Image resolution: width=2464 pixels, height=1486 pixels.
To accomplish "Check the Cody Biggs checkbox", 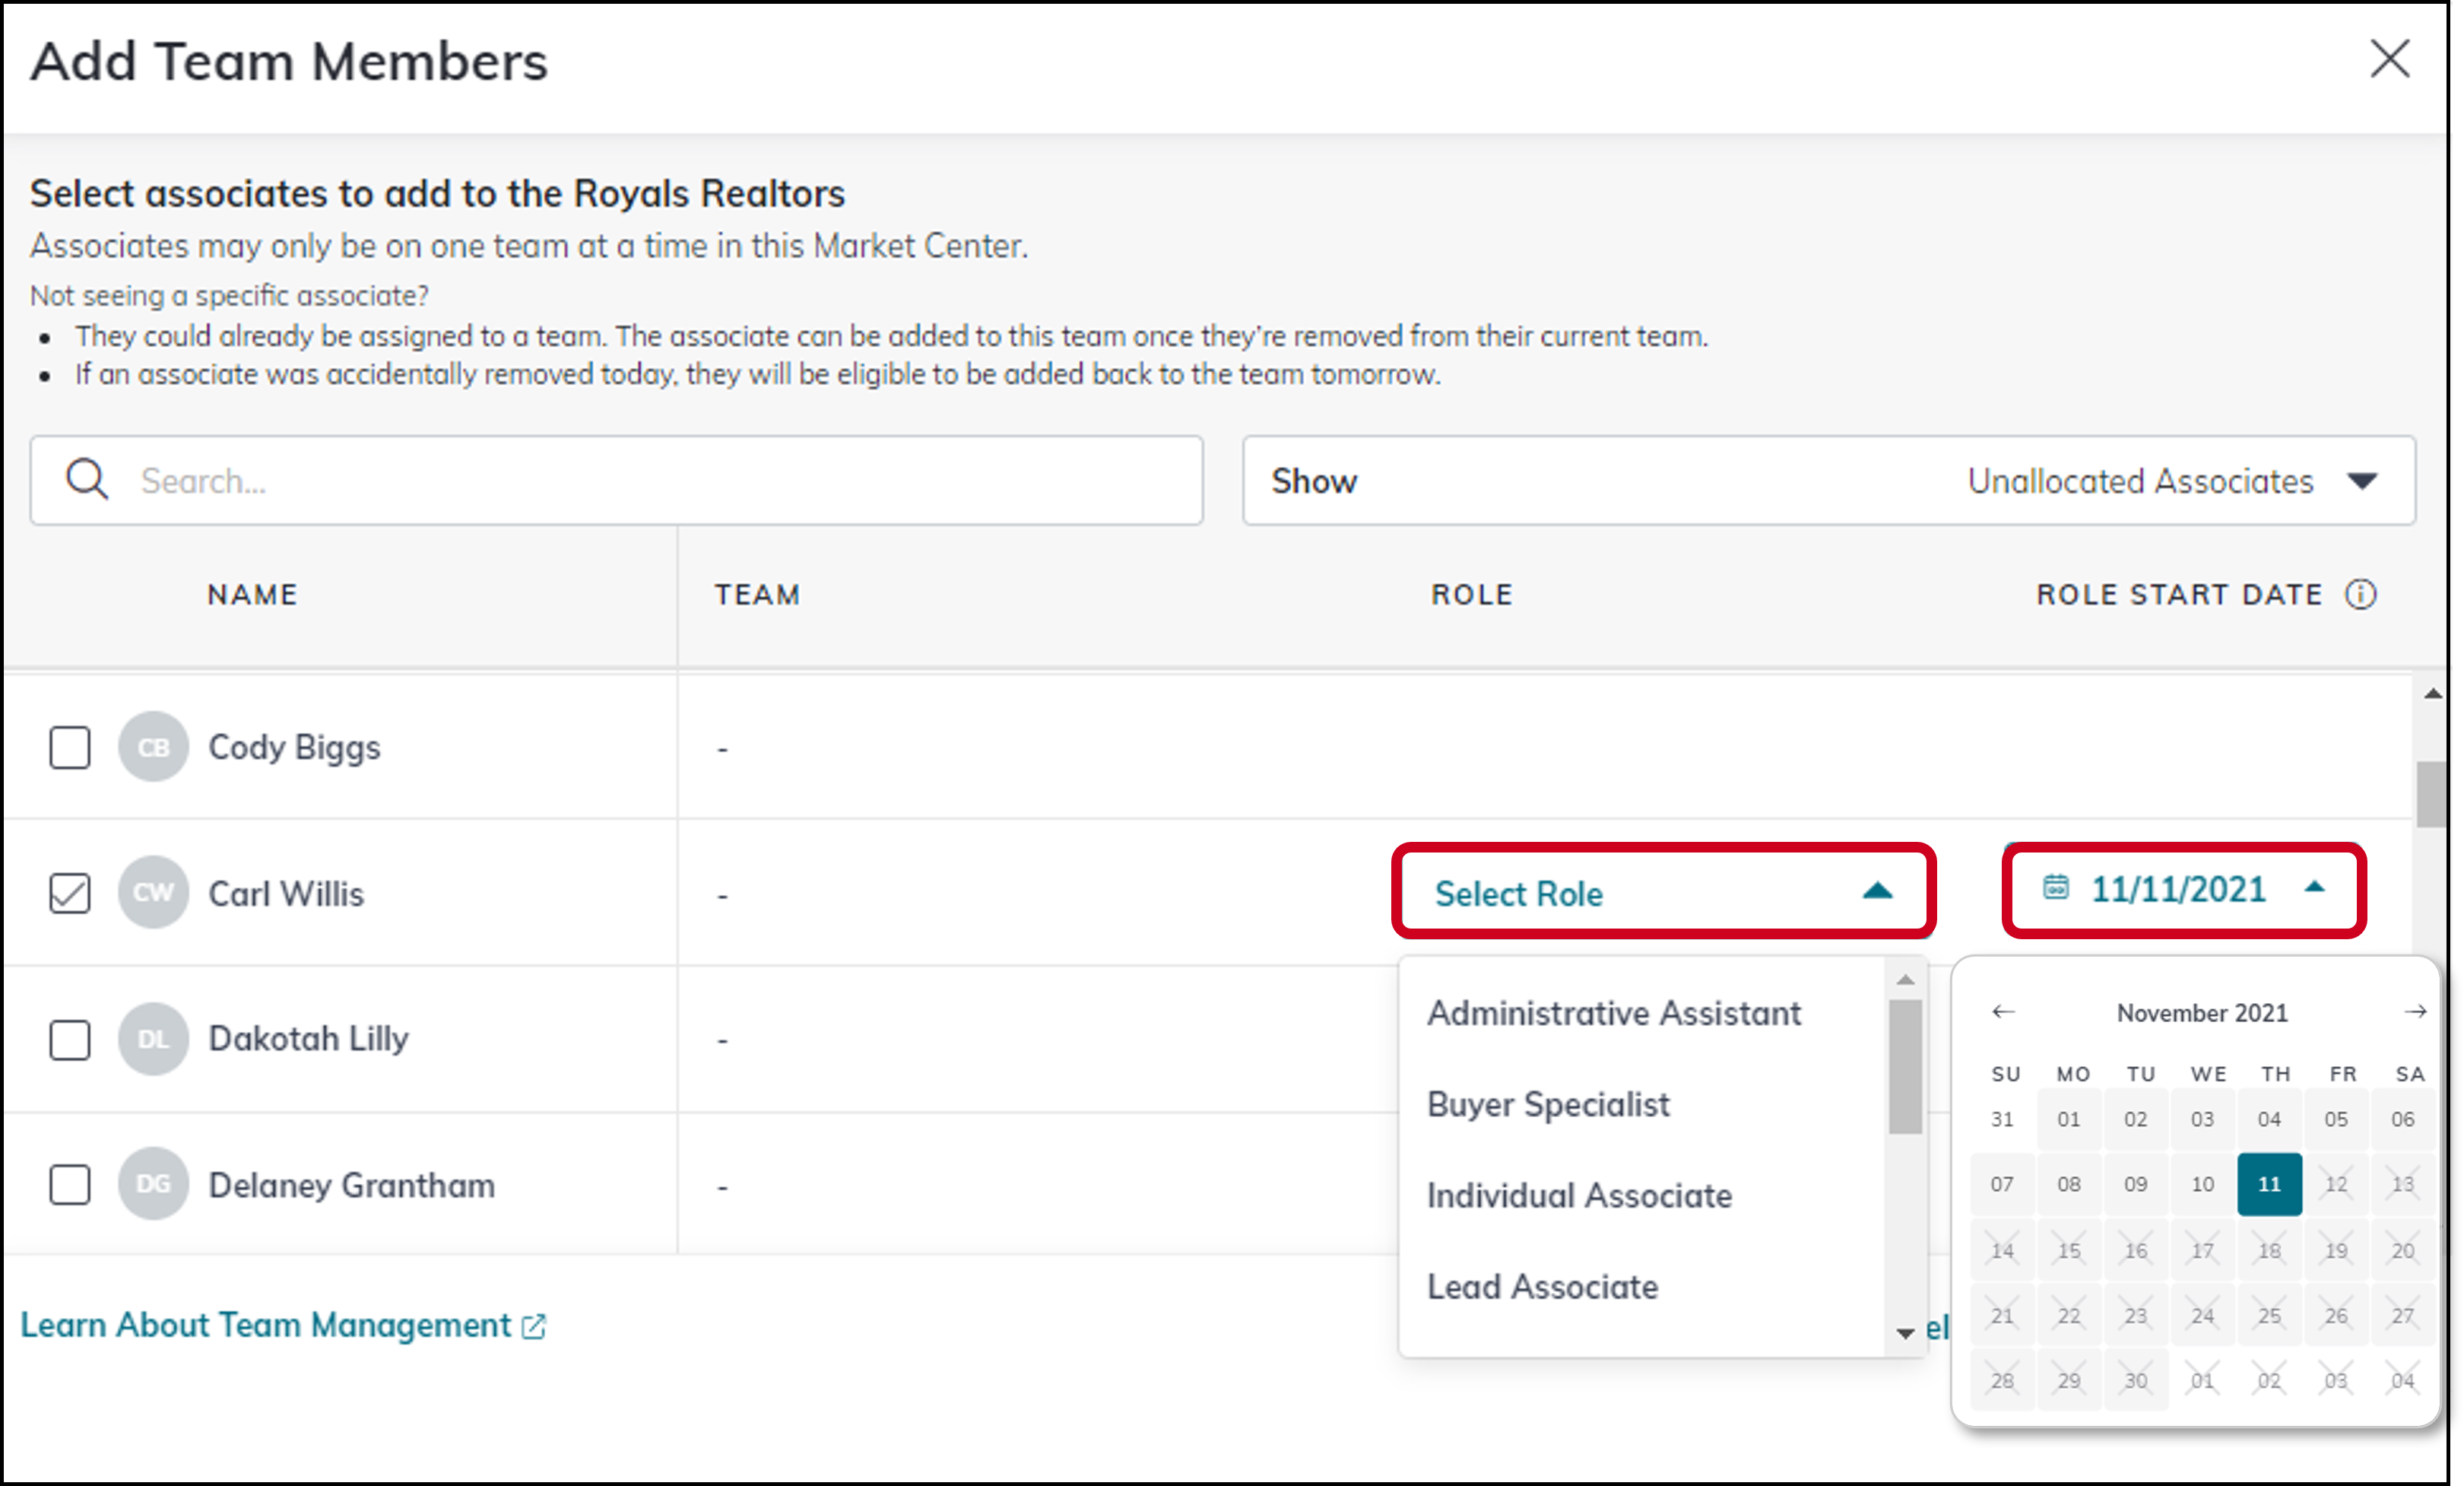I will pyautogui.click(x=70, y=747).
